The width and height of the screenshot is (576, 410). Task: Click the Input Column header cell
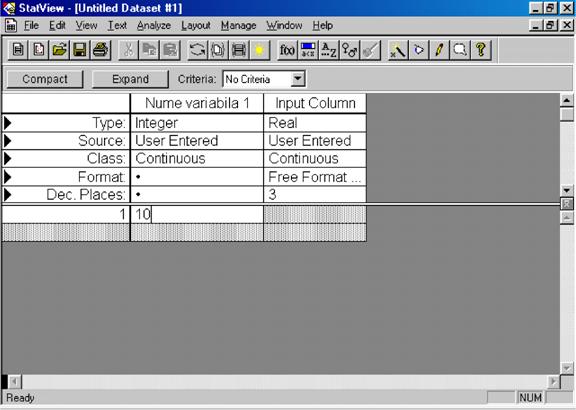click(315, 103)
